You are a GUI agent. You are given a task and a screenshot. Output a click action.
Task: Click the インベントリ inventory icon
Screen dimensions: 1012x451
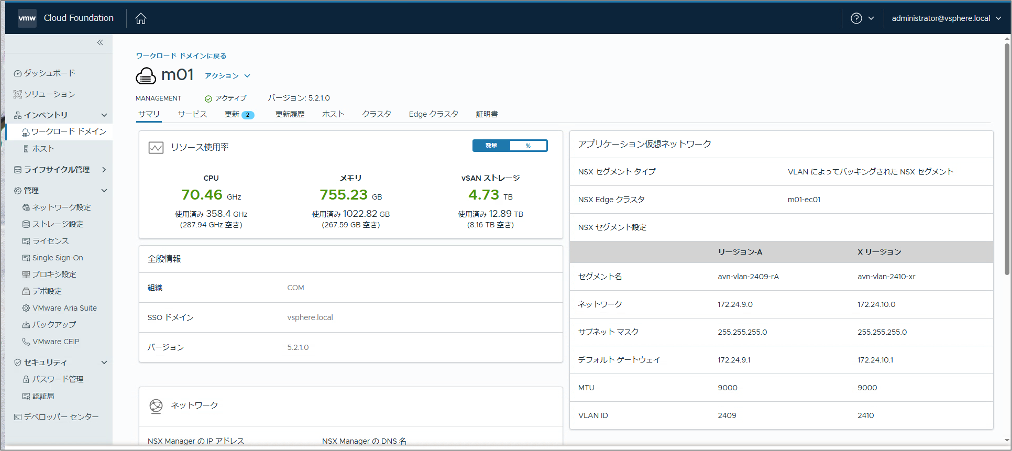(x=17, y=115)
